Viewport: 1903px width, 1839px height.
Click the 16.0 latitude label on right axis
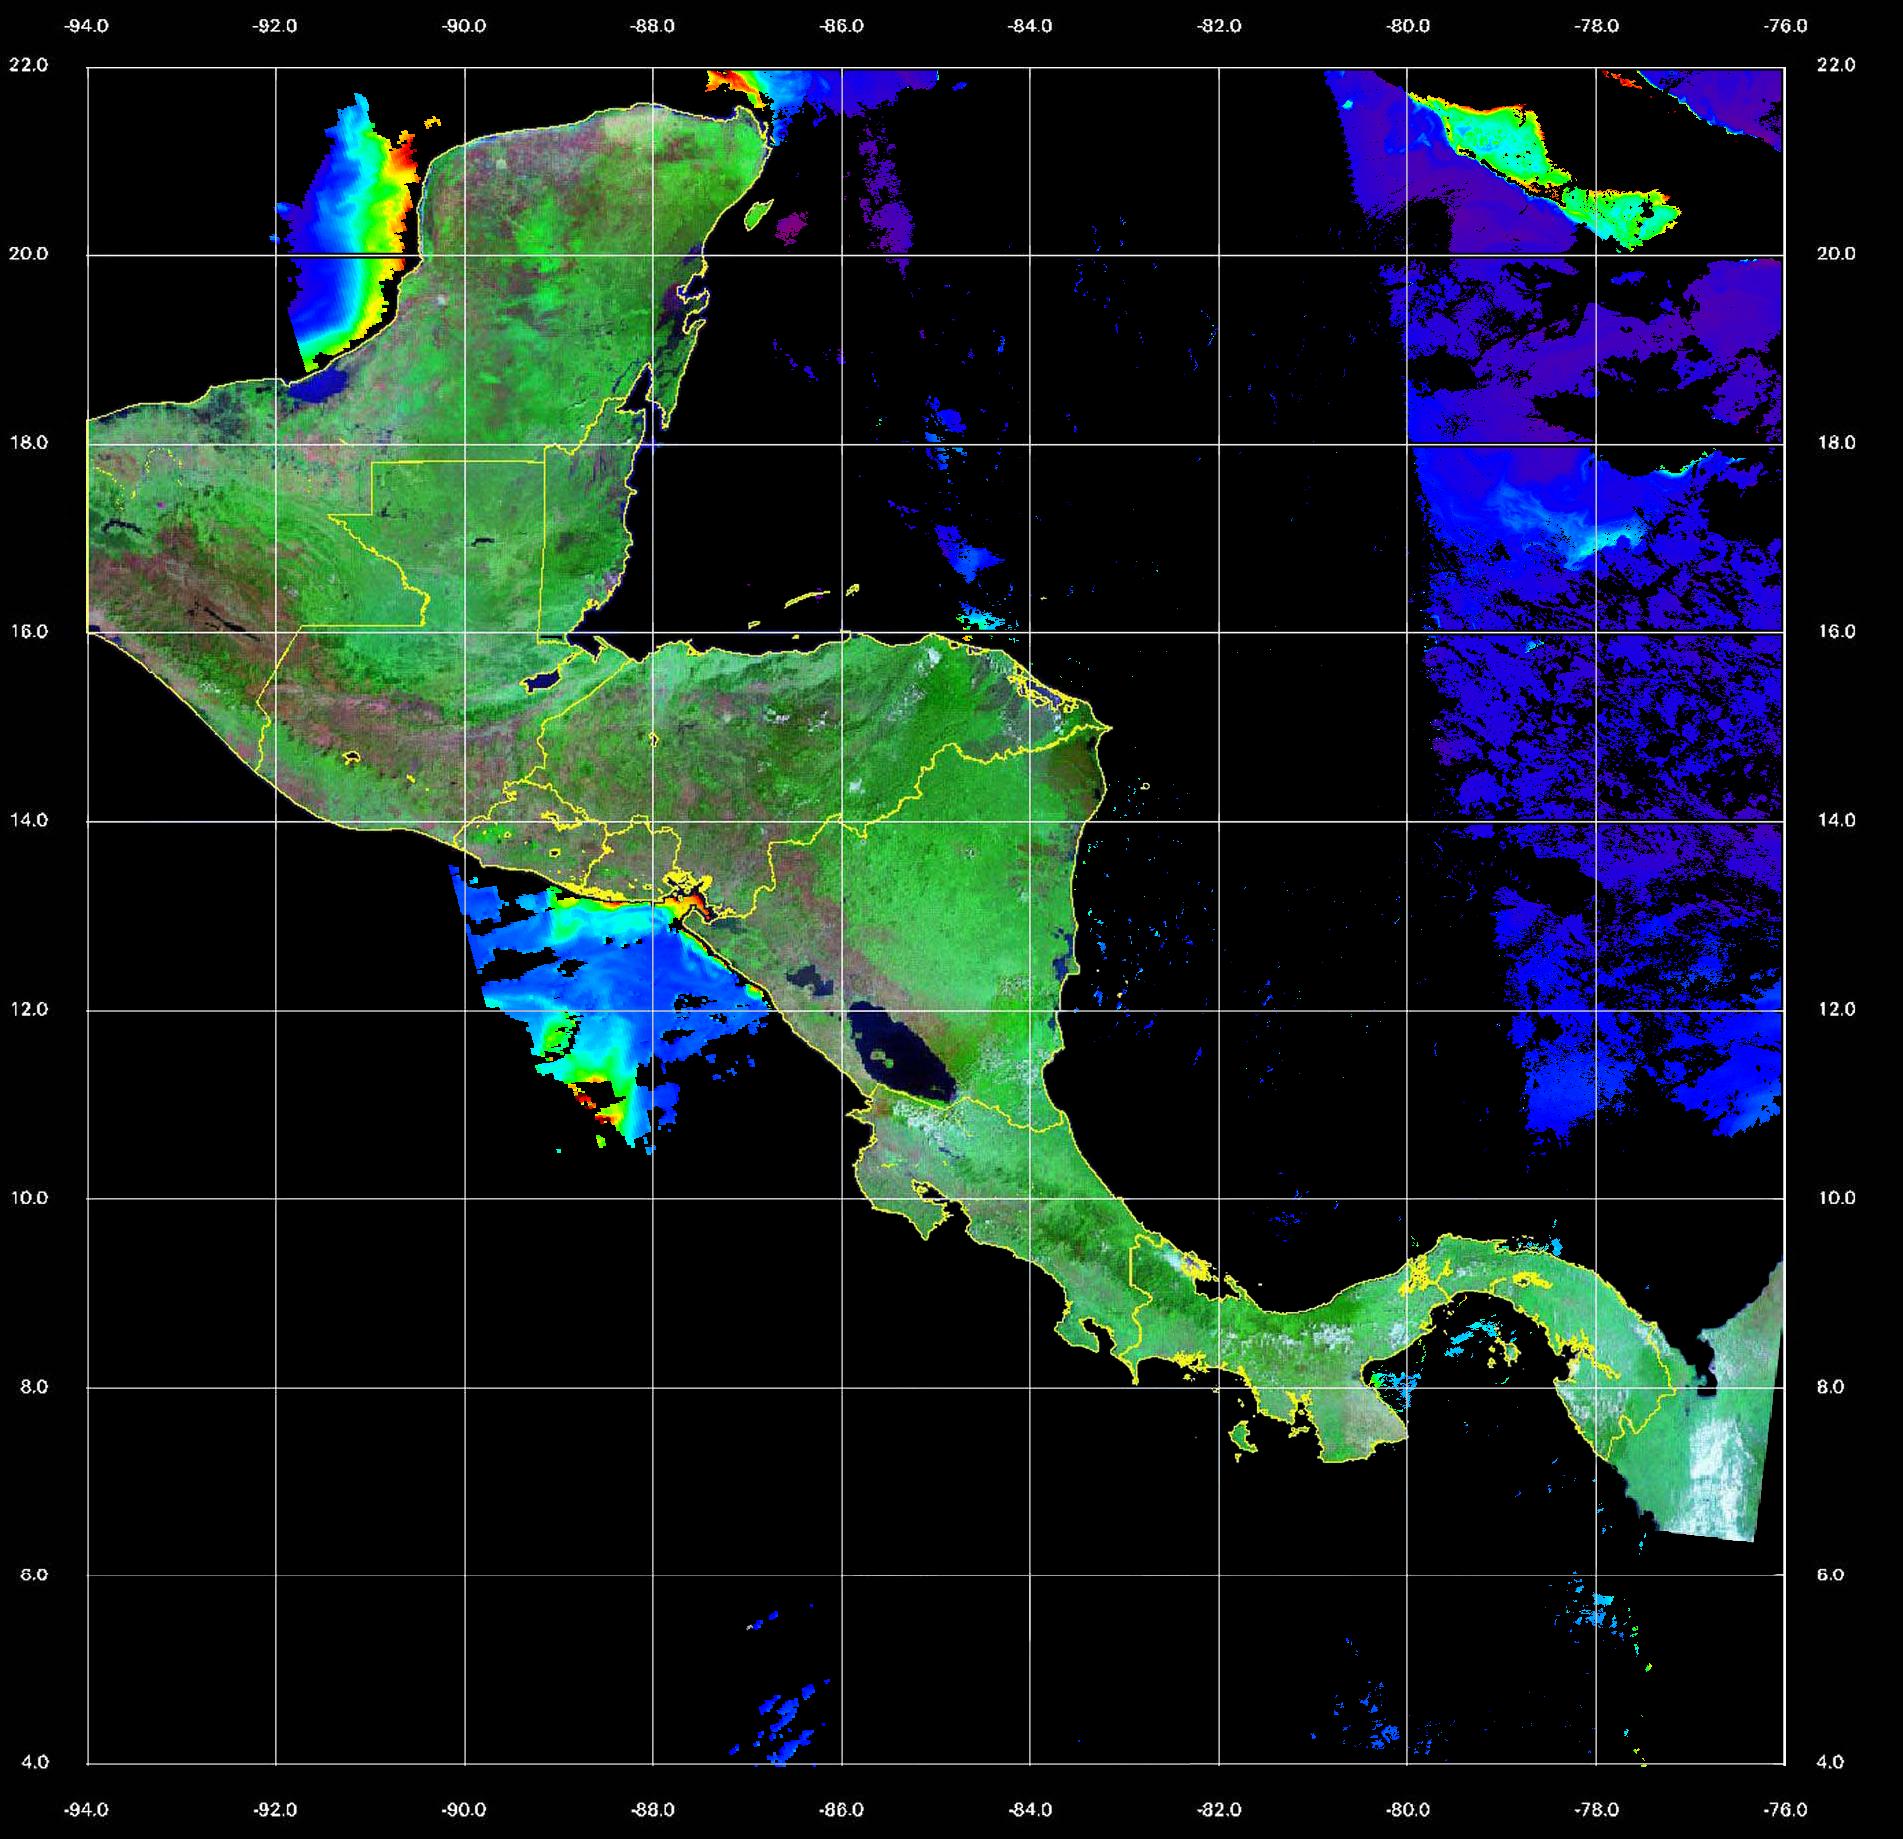[1835, 631]
